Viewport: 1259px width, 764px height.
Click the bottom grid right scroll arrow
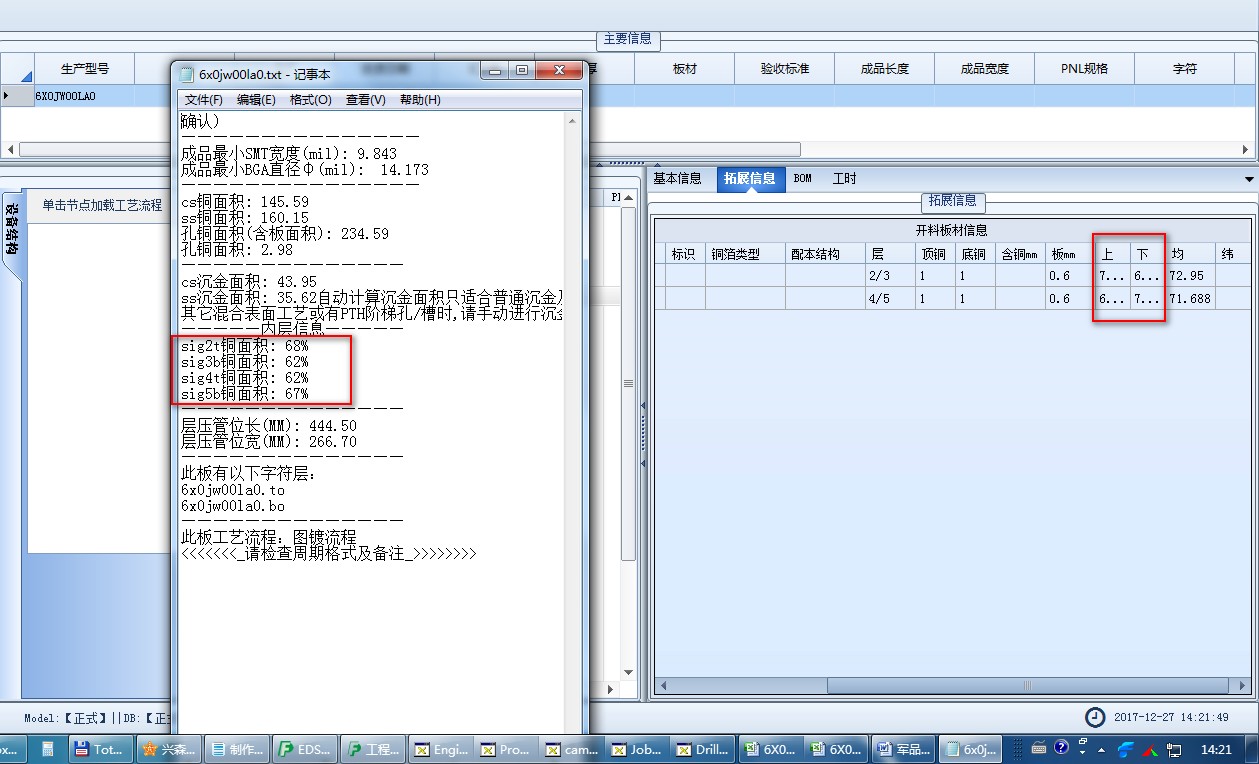1242,686
